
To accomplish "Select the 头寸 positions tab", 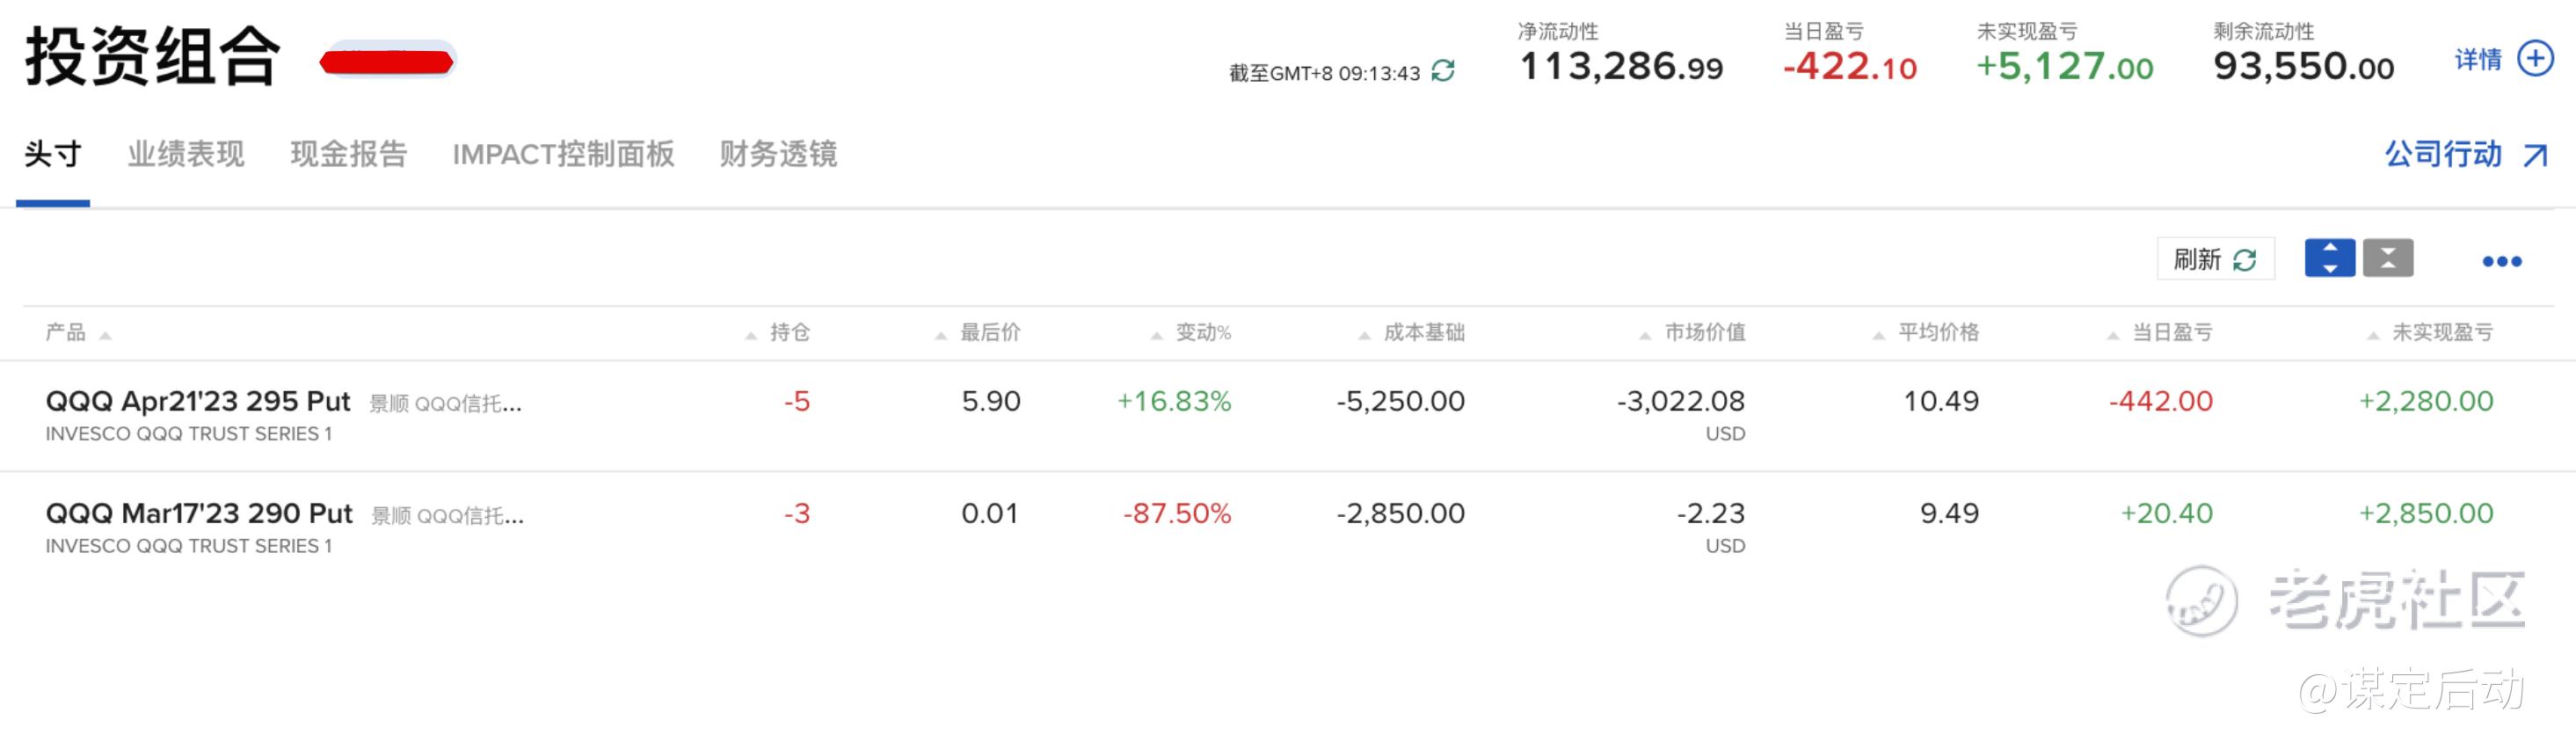I will (x=53, y=154).
